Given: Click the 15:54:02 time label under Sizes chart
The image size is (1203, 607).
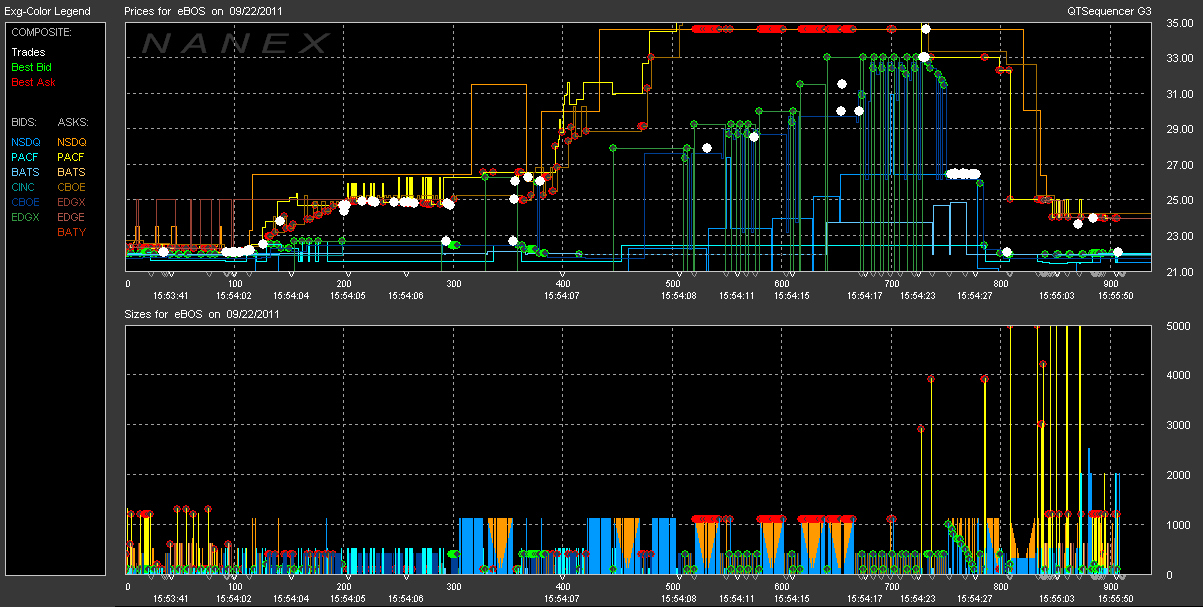Looking at the screenshot, I should point(233,598).
